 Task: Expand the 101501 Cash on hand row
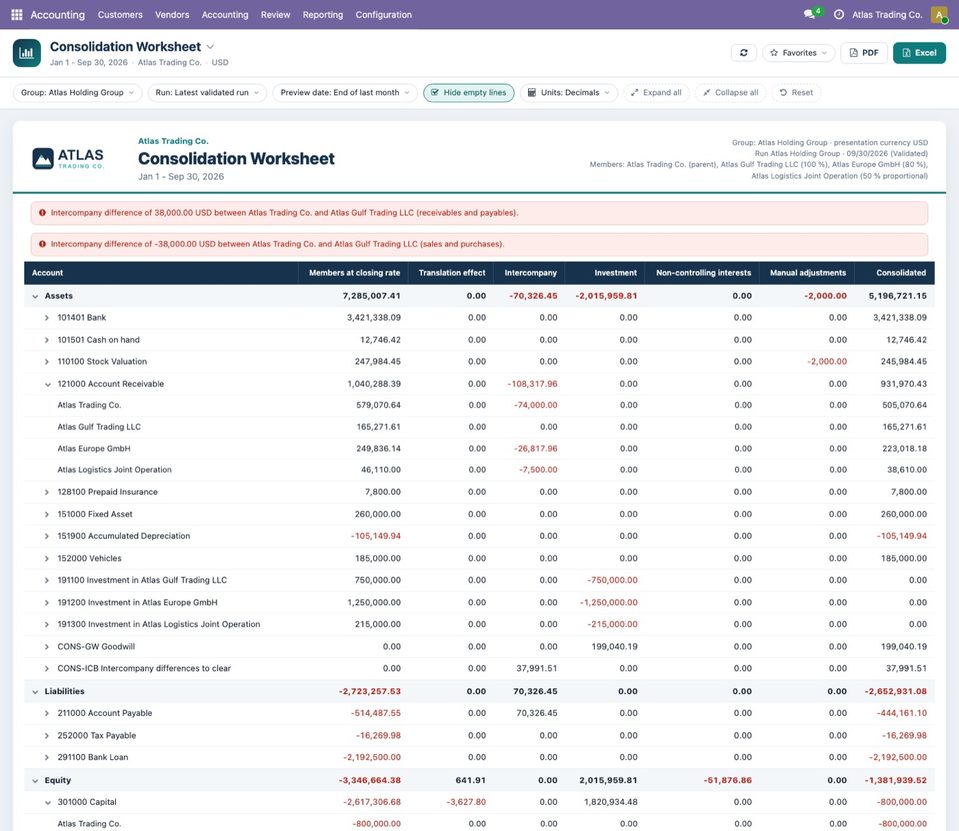click(46, 340)
